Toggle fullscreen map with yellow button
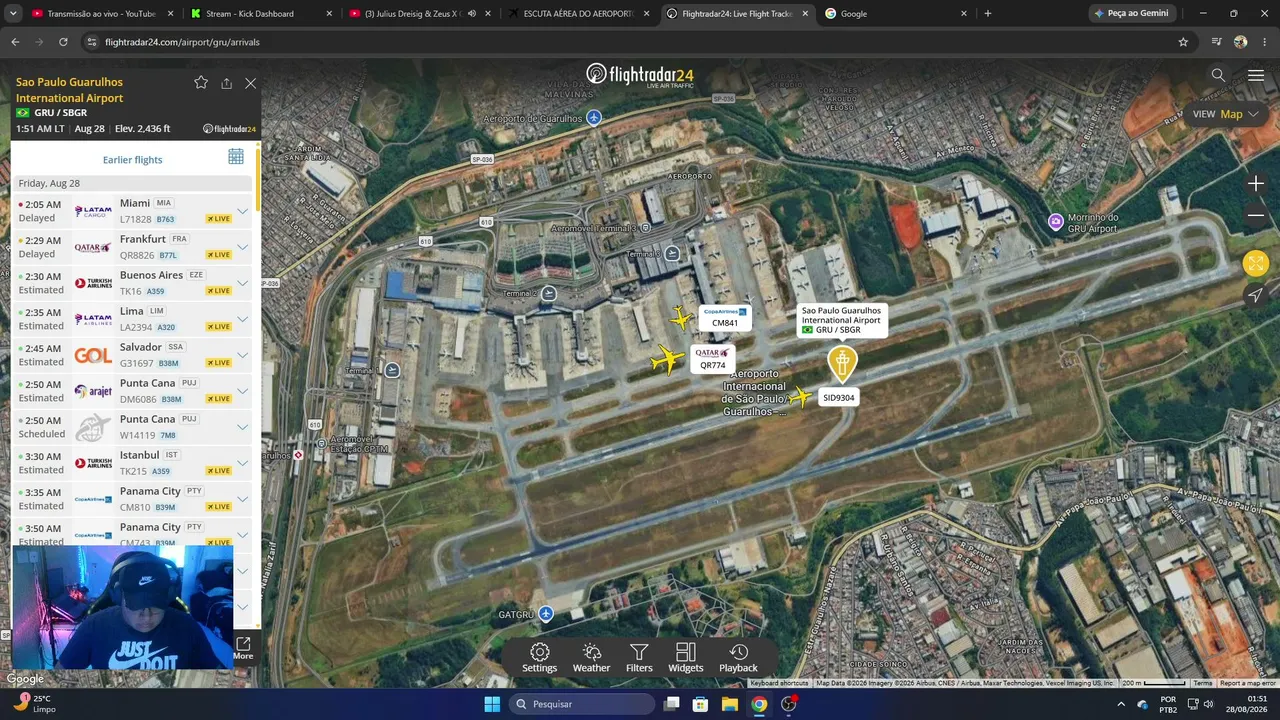1280x720 pixels. coord(1256,263)
